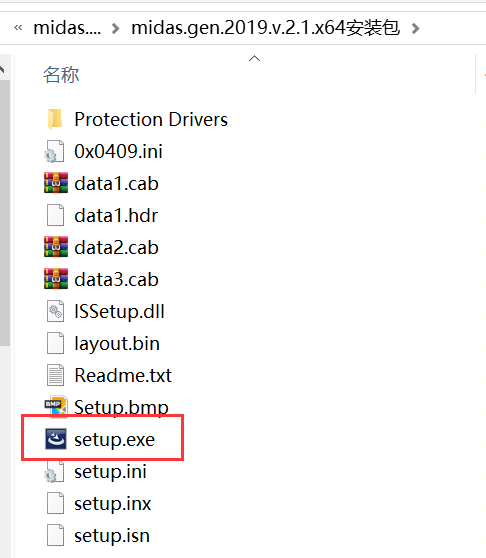486x558 pixels.
Task: Select the Protection Drivers folder icon
Action: pyautogui.click(x=55, y=119)
